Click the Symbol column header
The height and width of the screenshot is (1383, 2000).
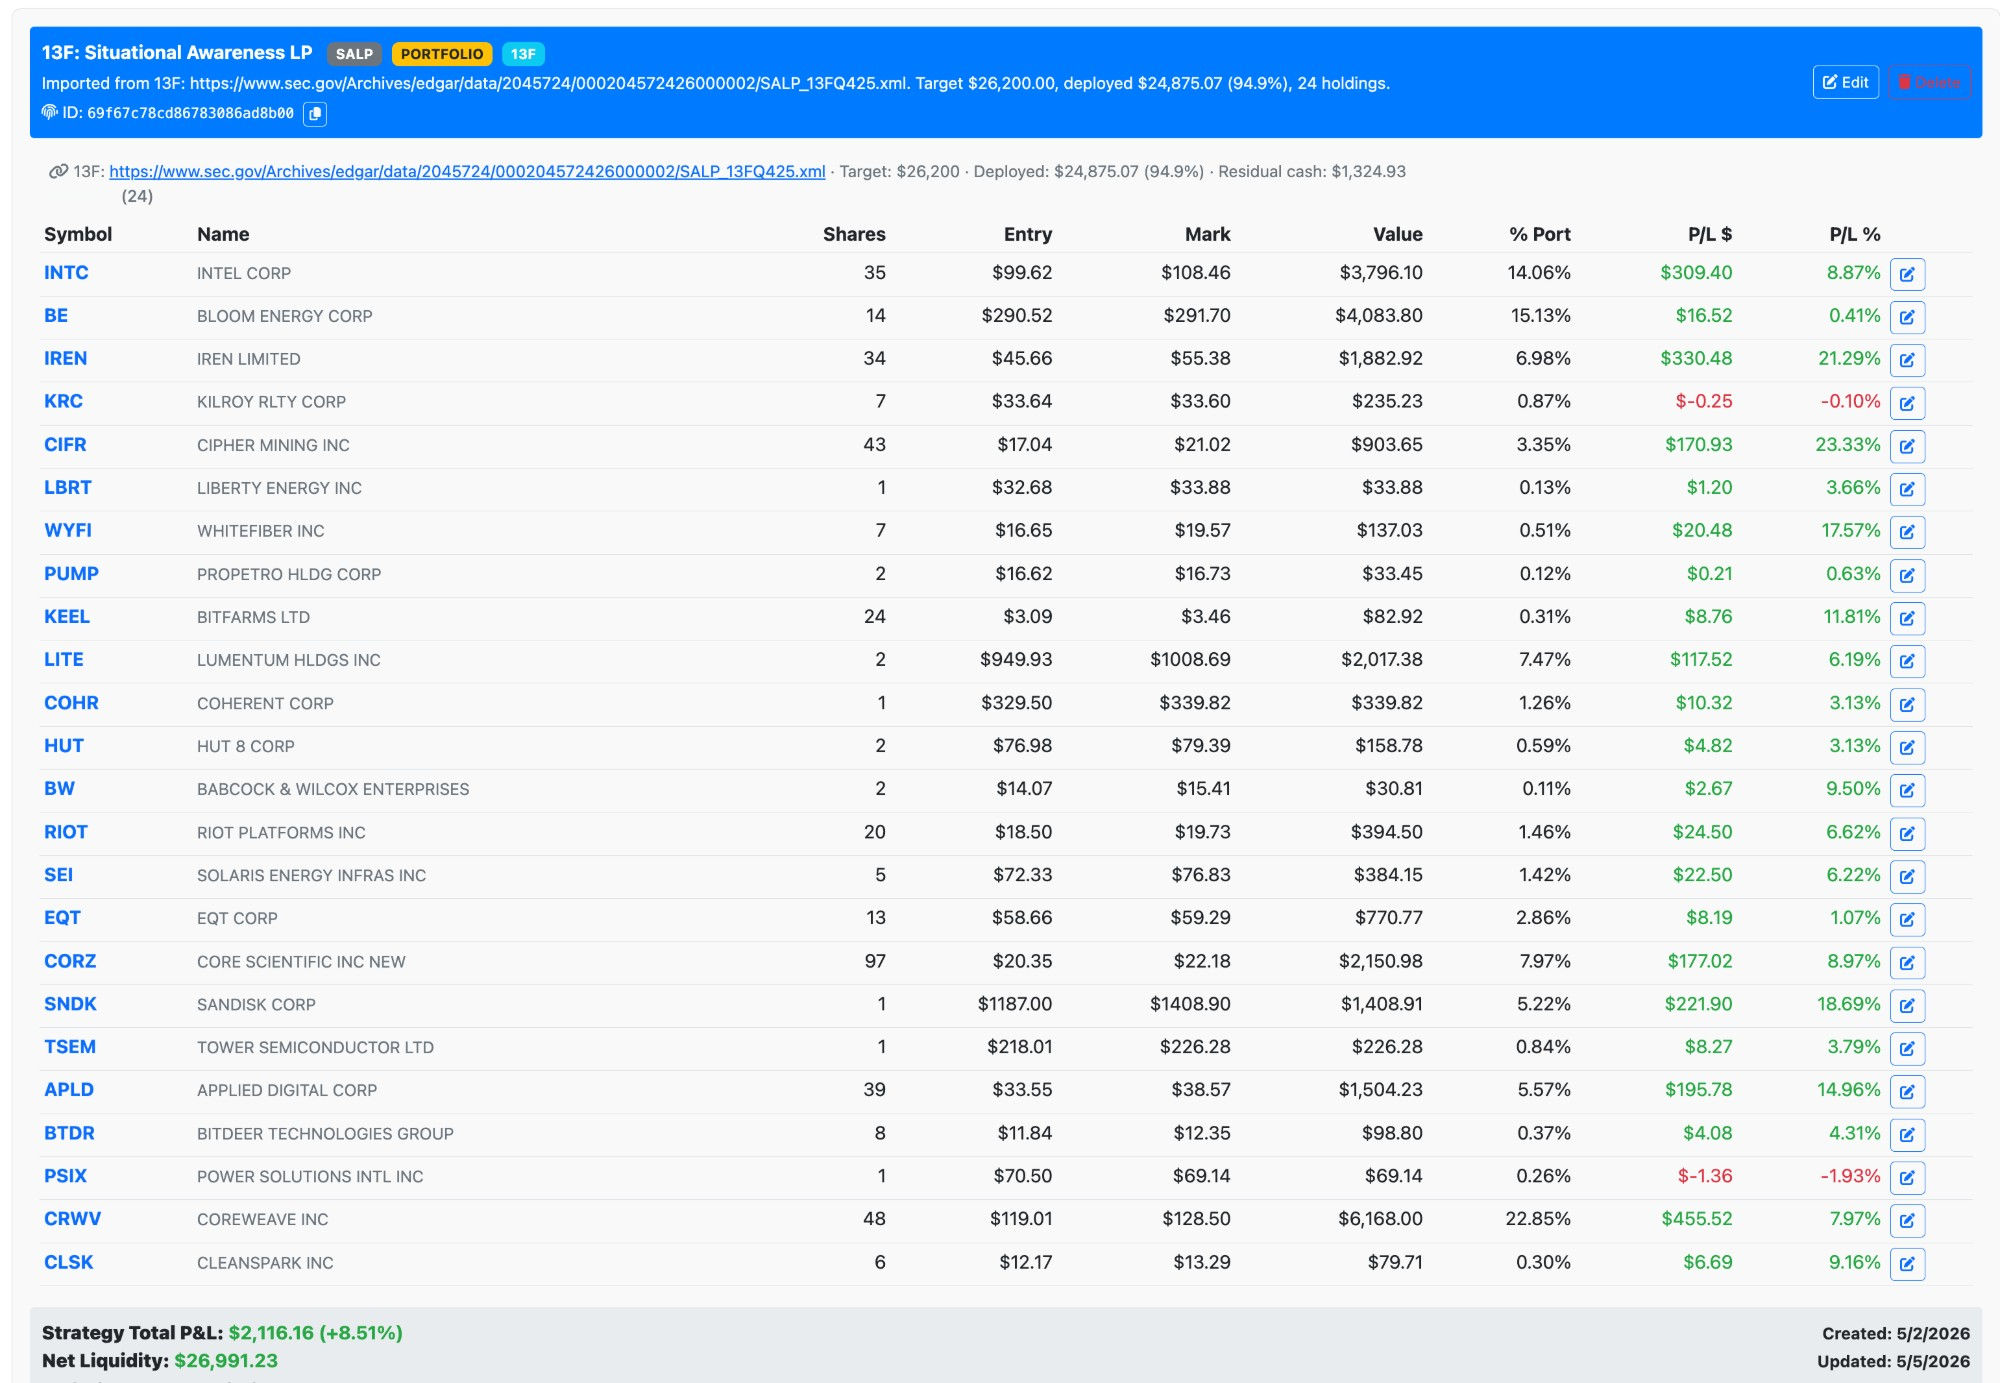pyautogui.click(x=78, y=234)
